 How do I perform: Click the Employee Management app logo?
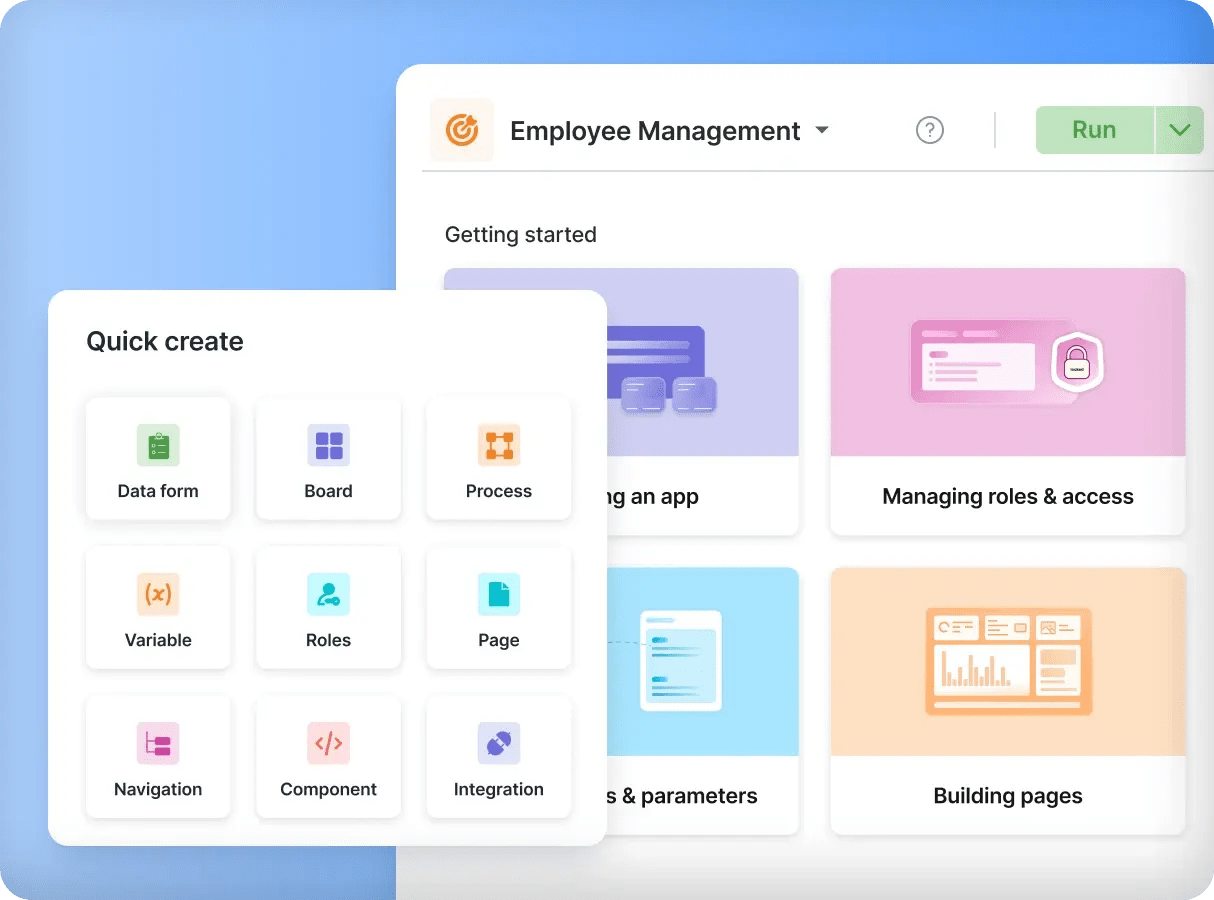[461, 130]
